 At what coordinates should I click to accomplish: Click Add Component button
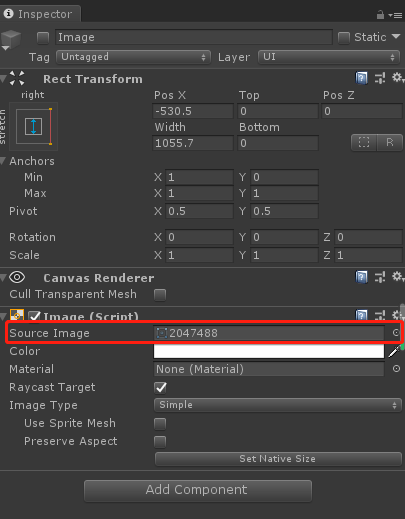click(x=198, y=490)
